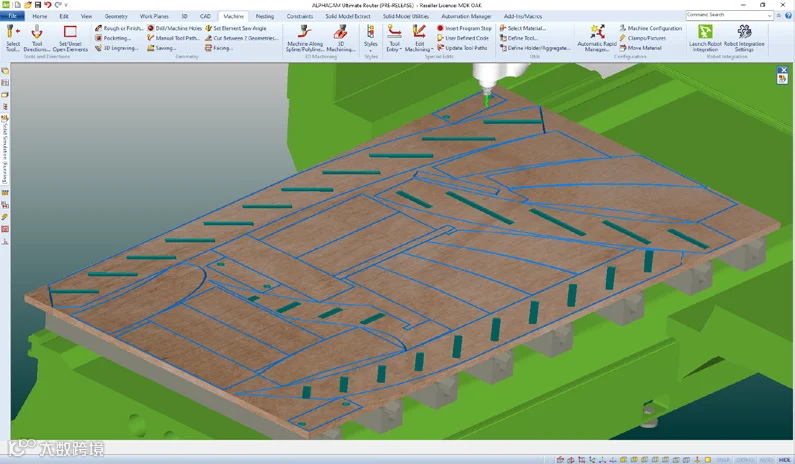Open 3D Machining tool
795x464 pixels.
[341, 39]
